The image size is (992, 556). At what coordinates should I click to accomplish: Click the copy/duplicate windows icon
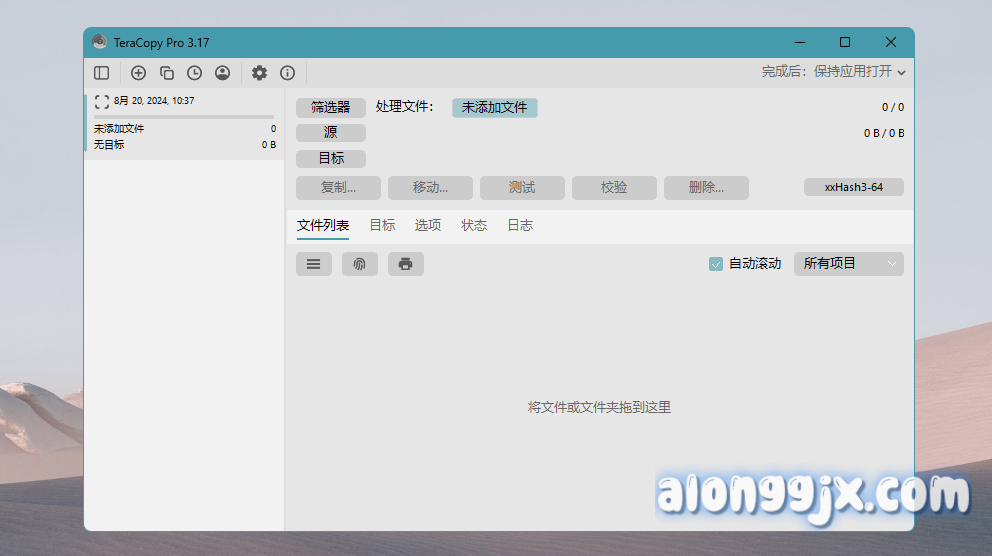click(167, 73)
